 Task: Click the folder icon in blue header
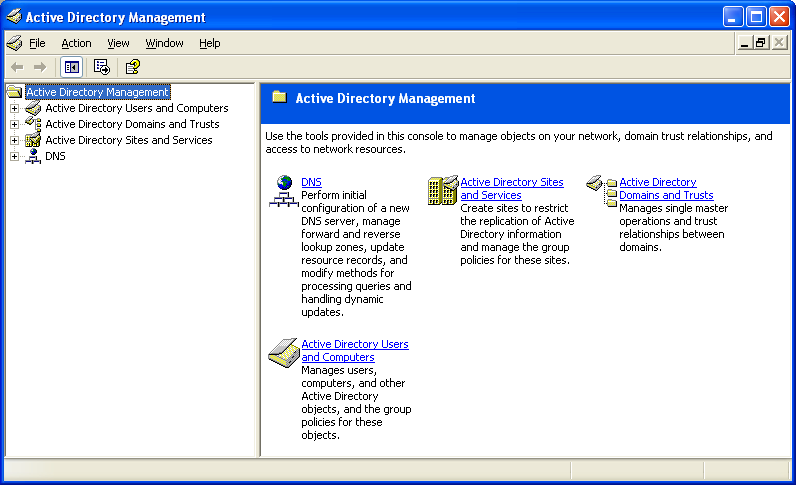(280, 97)
